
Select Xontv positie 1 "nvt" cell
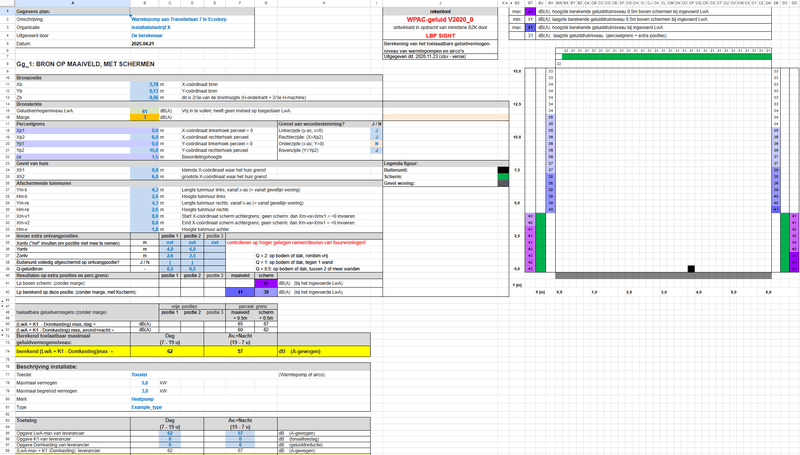point(170,243)
